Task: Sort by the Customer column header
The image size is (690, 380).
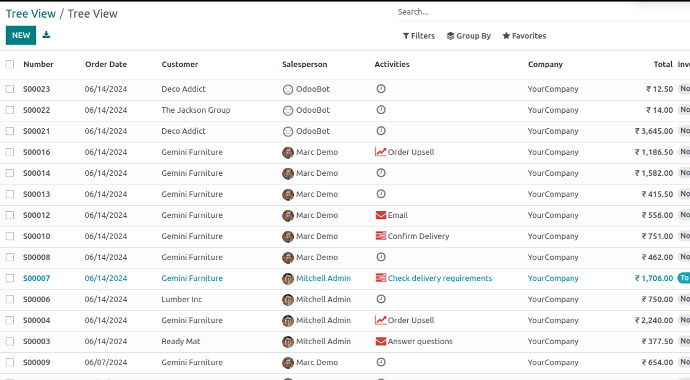Action: [x=180, y=64]
